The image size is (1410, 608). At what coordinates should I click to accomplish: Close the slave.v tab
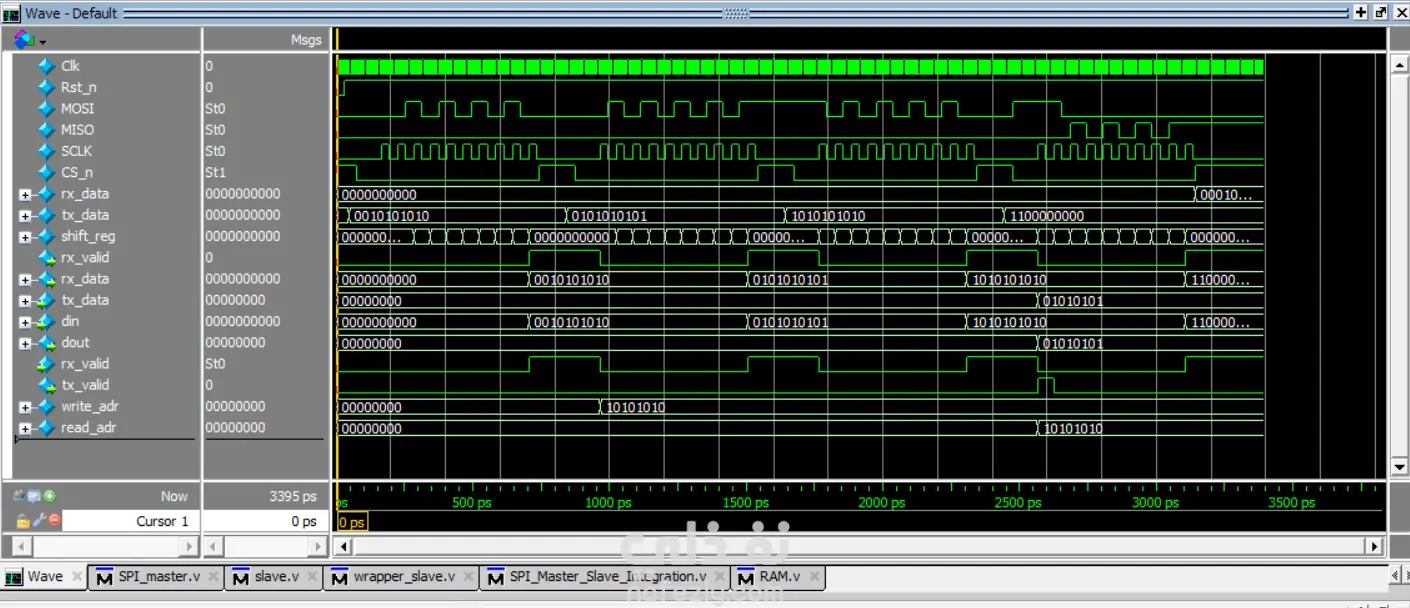click(312, 577)
